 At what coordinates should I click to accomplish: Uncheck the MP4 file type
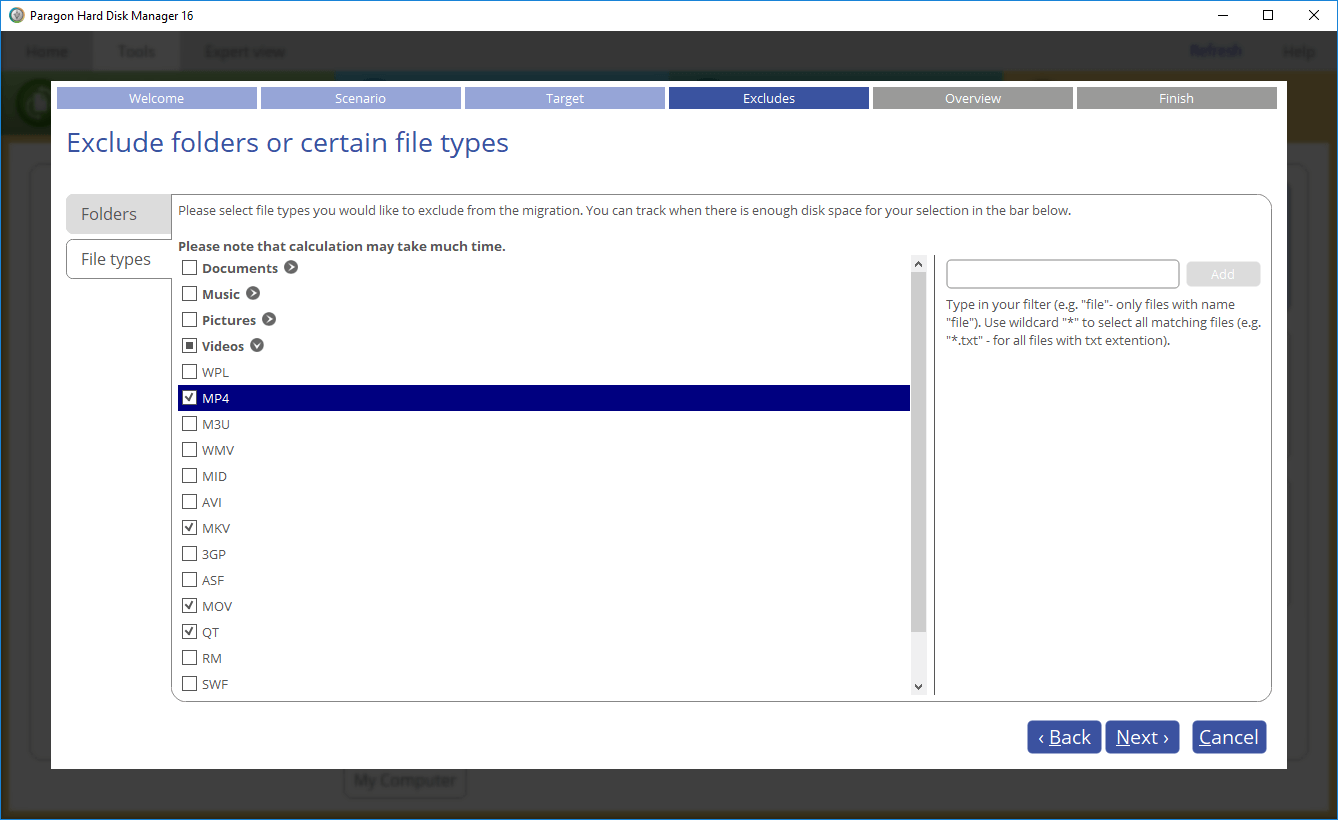coord(189,397)
